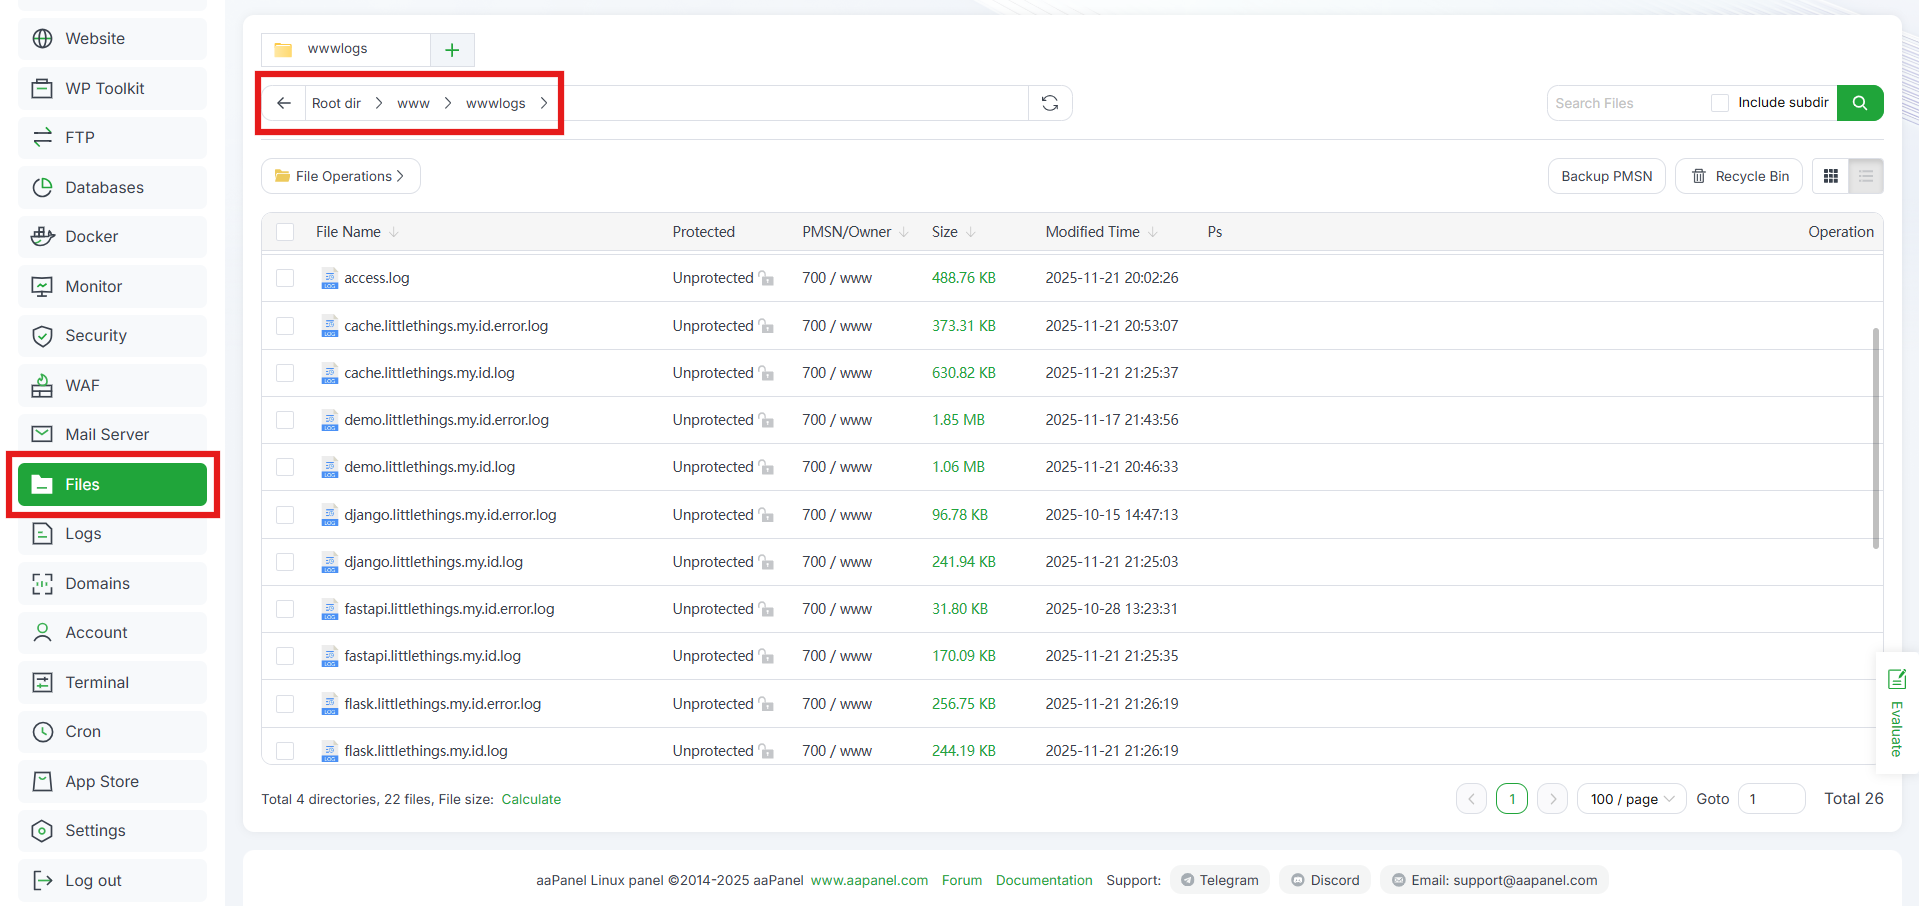The image size is (1919, 906).
Task: Check the box for demo.littlethings.my.id.log
Action: click(x=285, y=467)
